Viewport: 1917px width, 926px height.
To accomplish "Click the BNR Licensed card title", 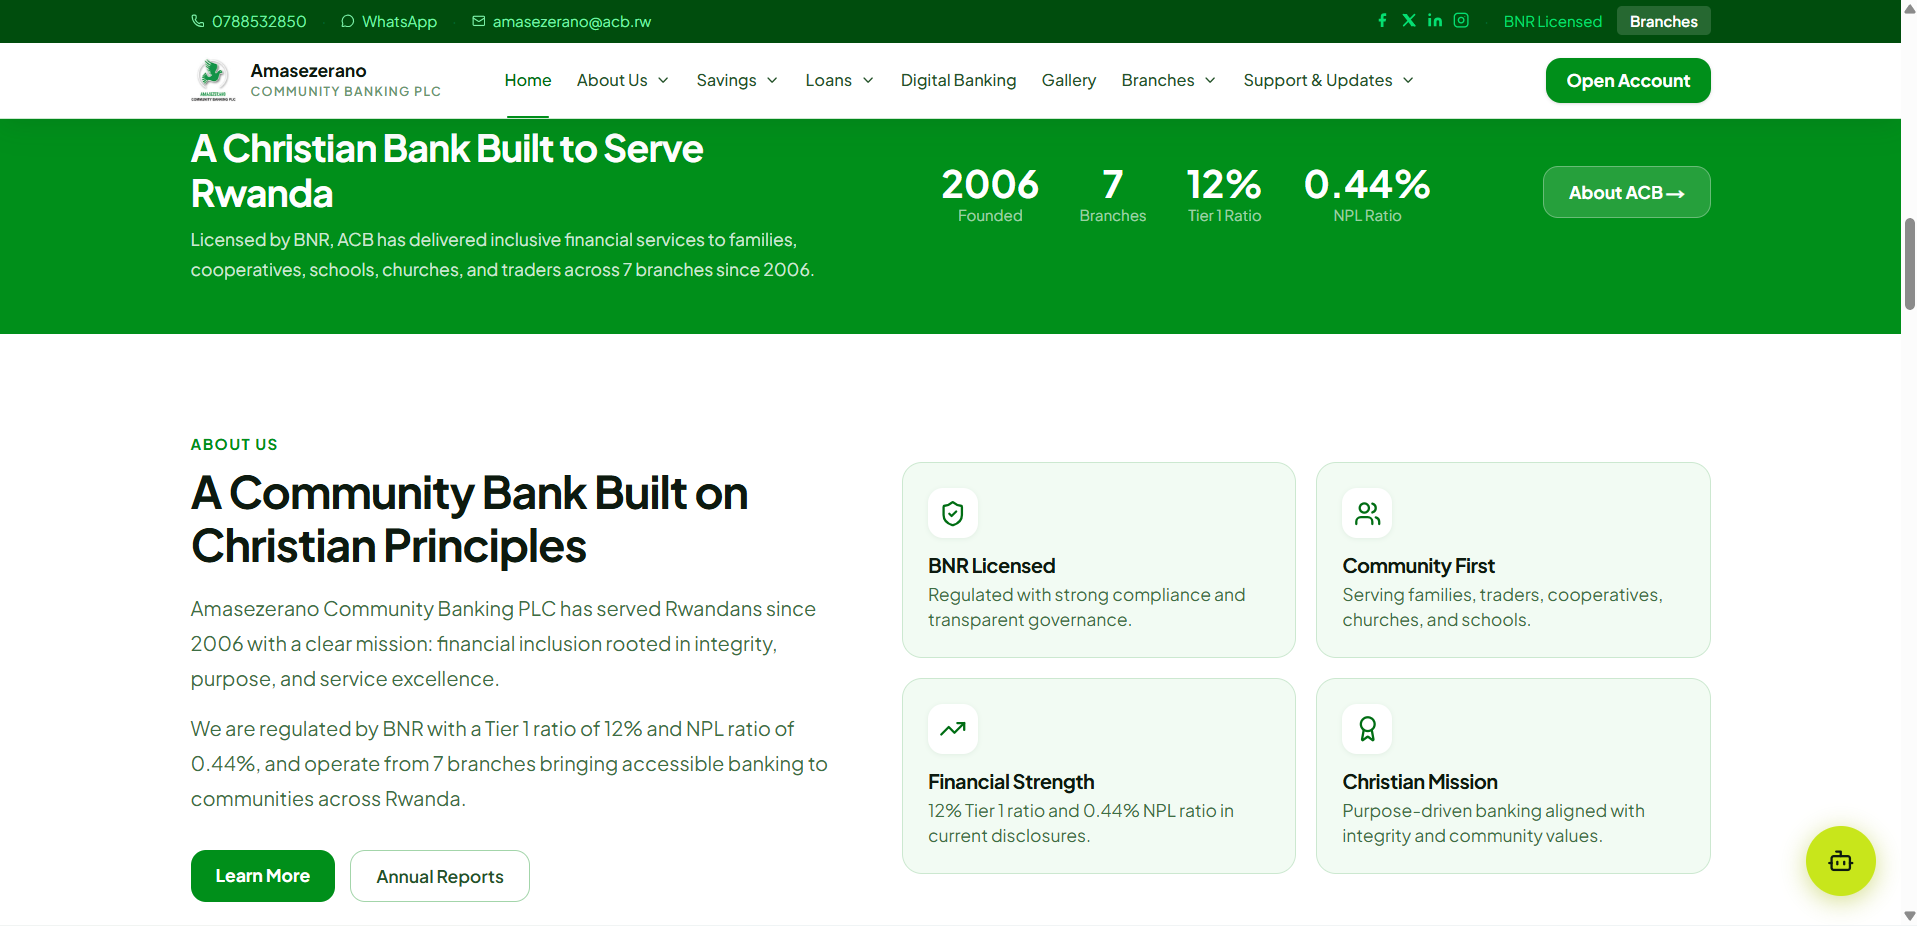I will point(991,566).
